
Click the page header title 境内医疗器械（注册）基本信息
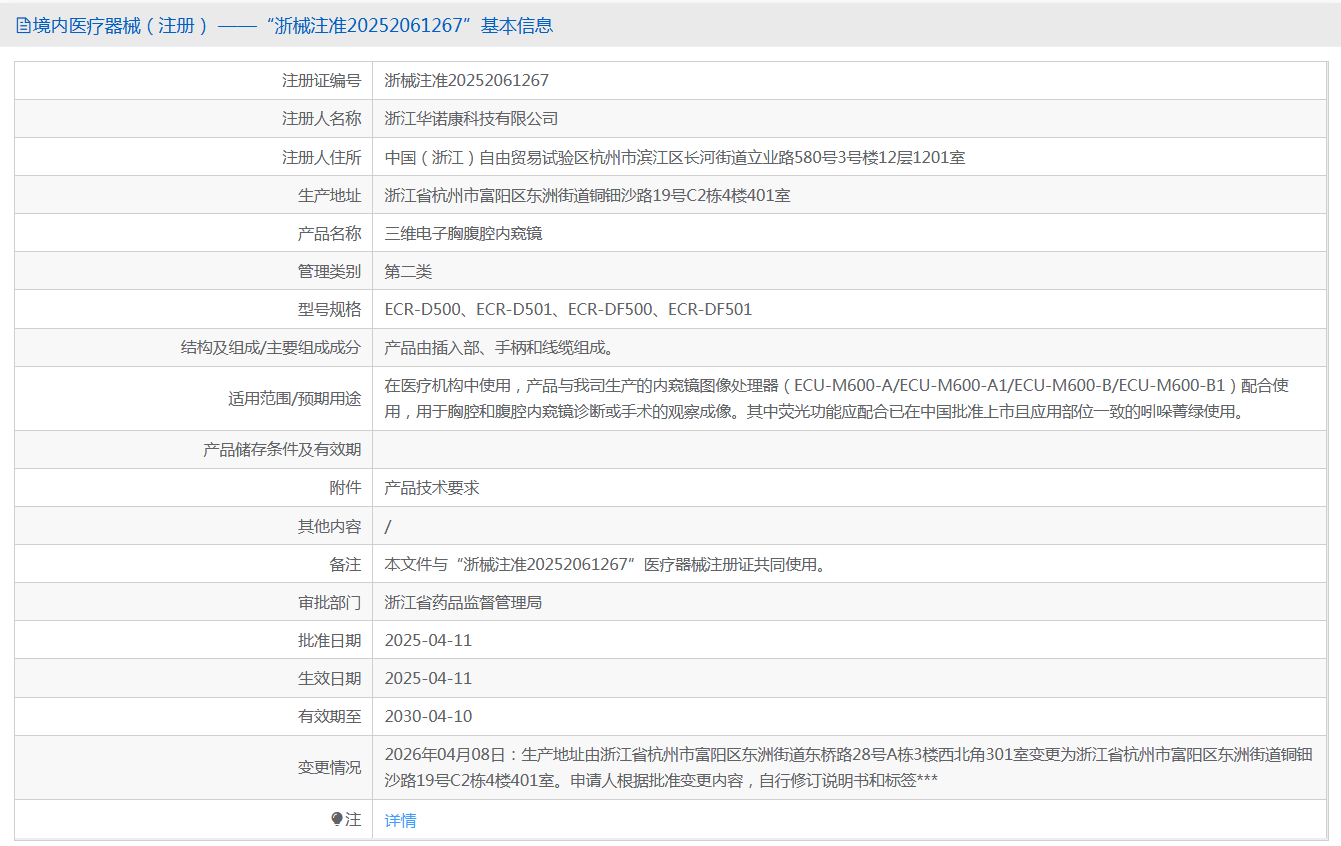(x=292, y=26)
